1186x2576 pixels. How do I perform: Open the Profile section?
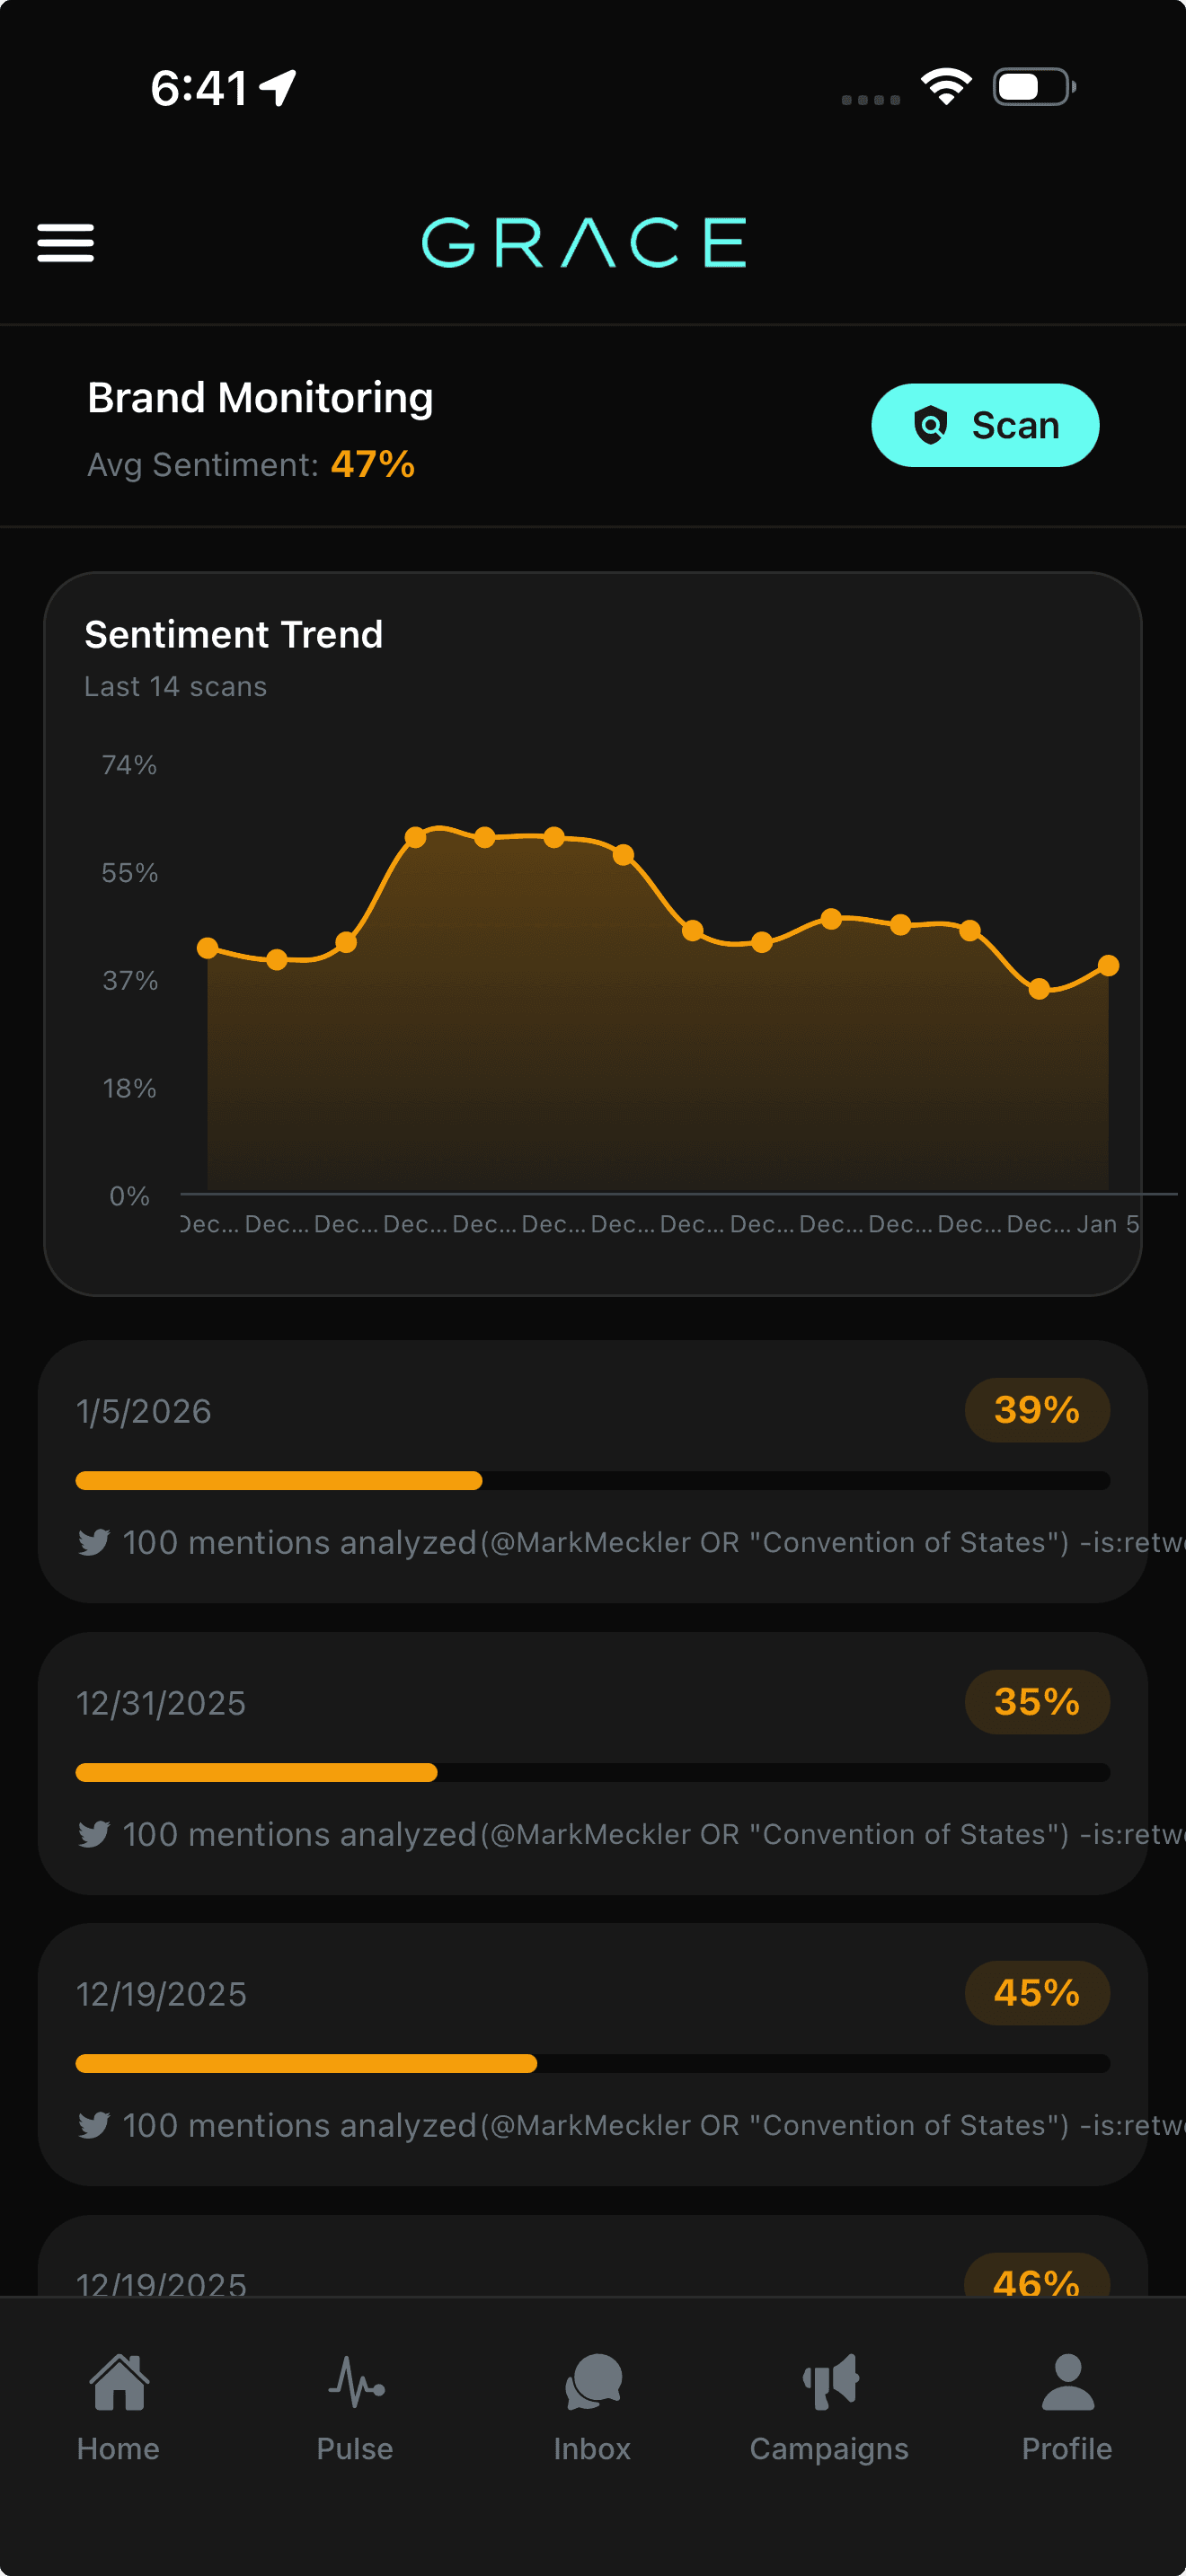pos(1066,2400)
